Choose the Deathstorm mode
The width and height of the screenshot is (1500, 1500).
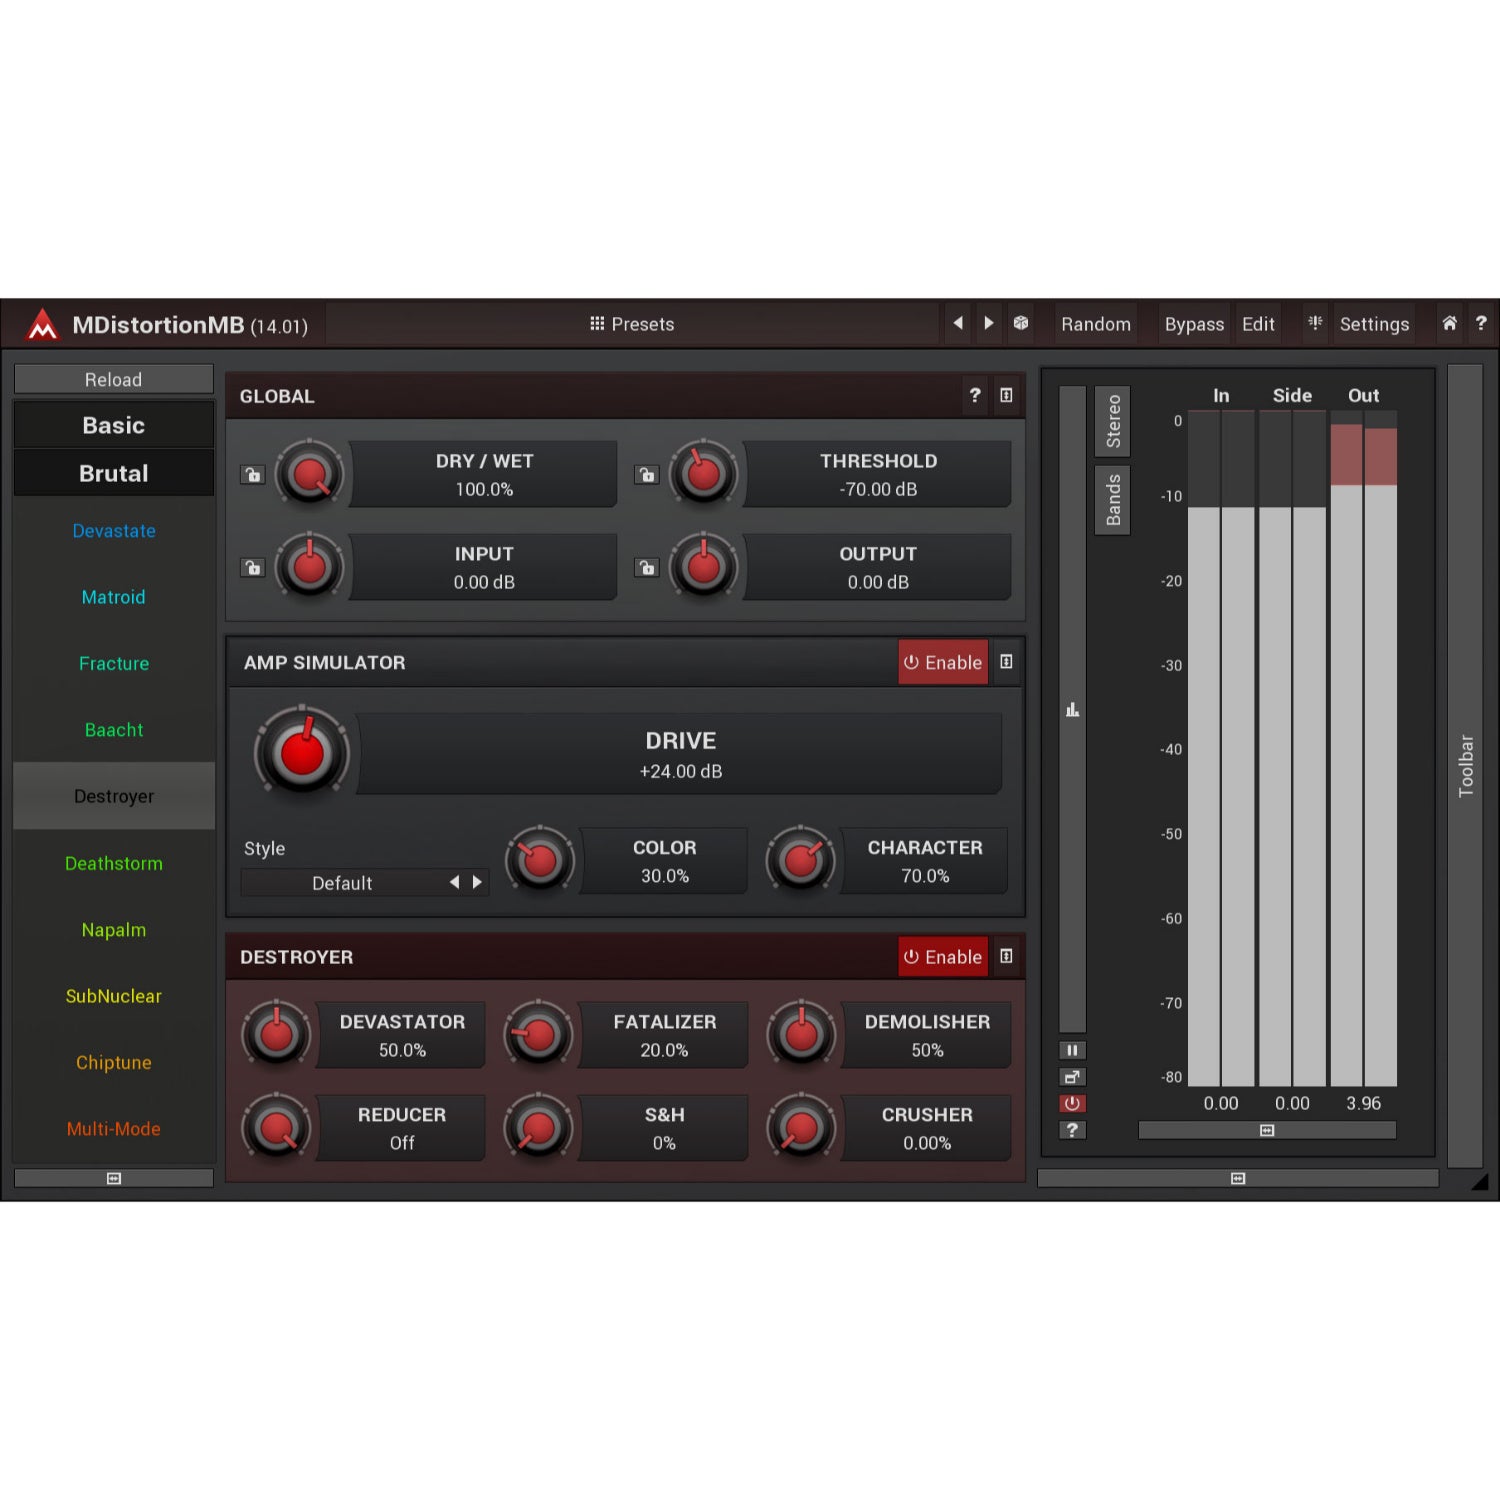(x=114, y=863)
